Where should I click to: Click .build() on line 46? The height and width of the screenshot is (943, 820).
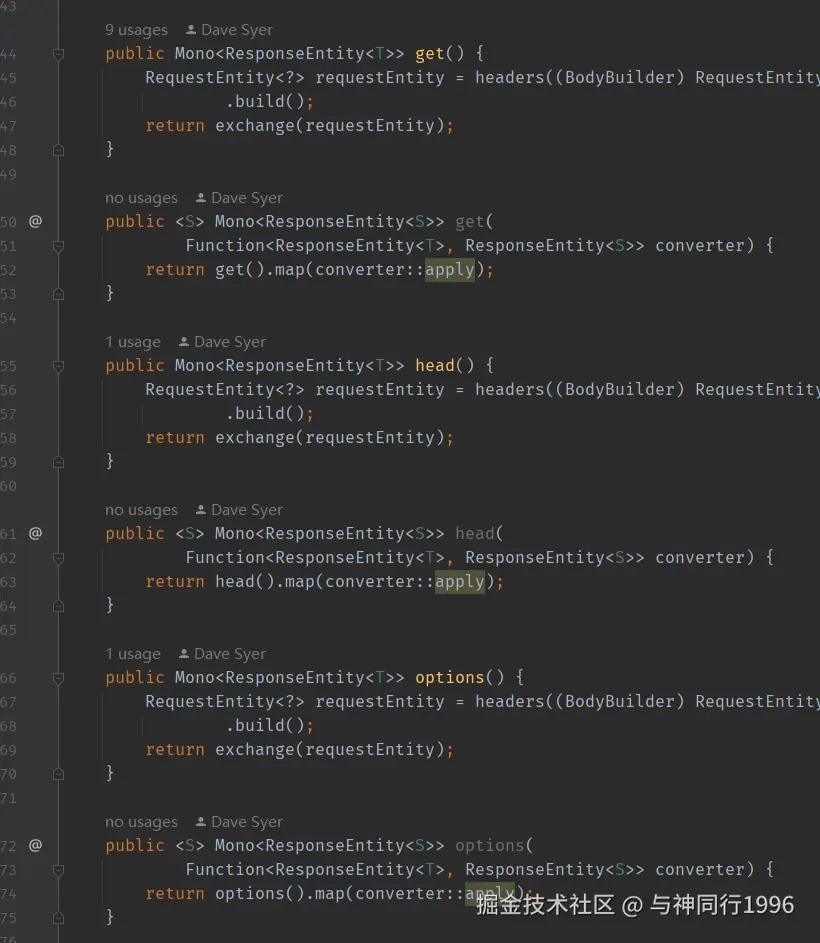265,101
